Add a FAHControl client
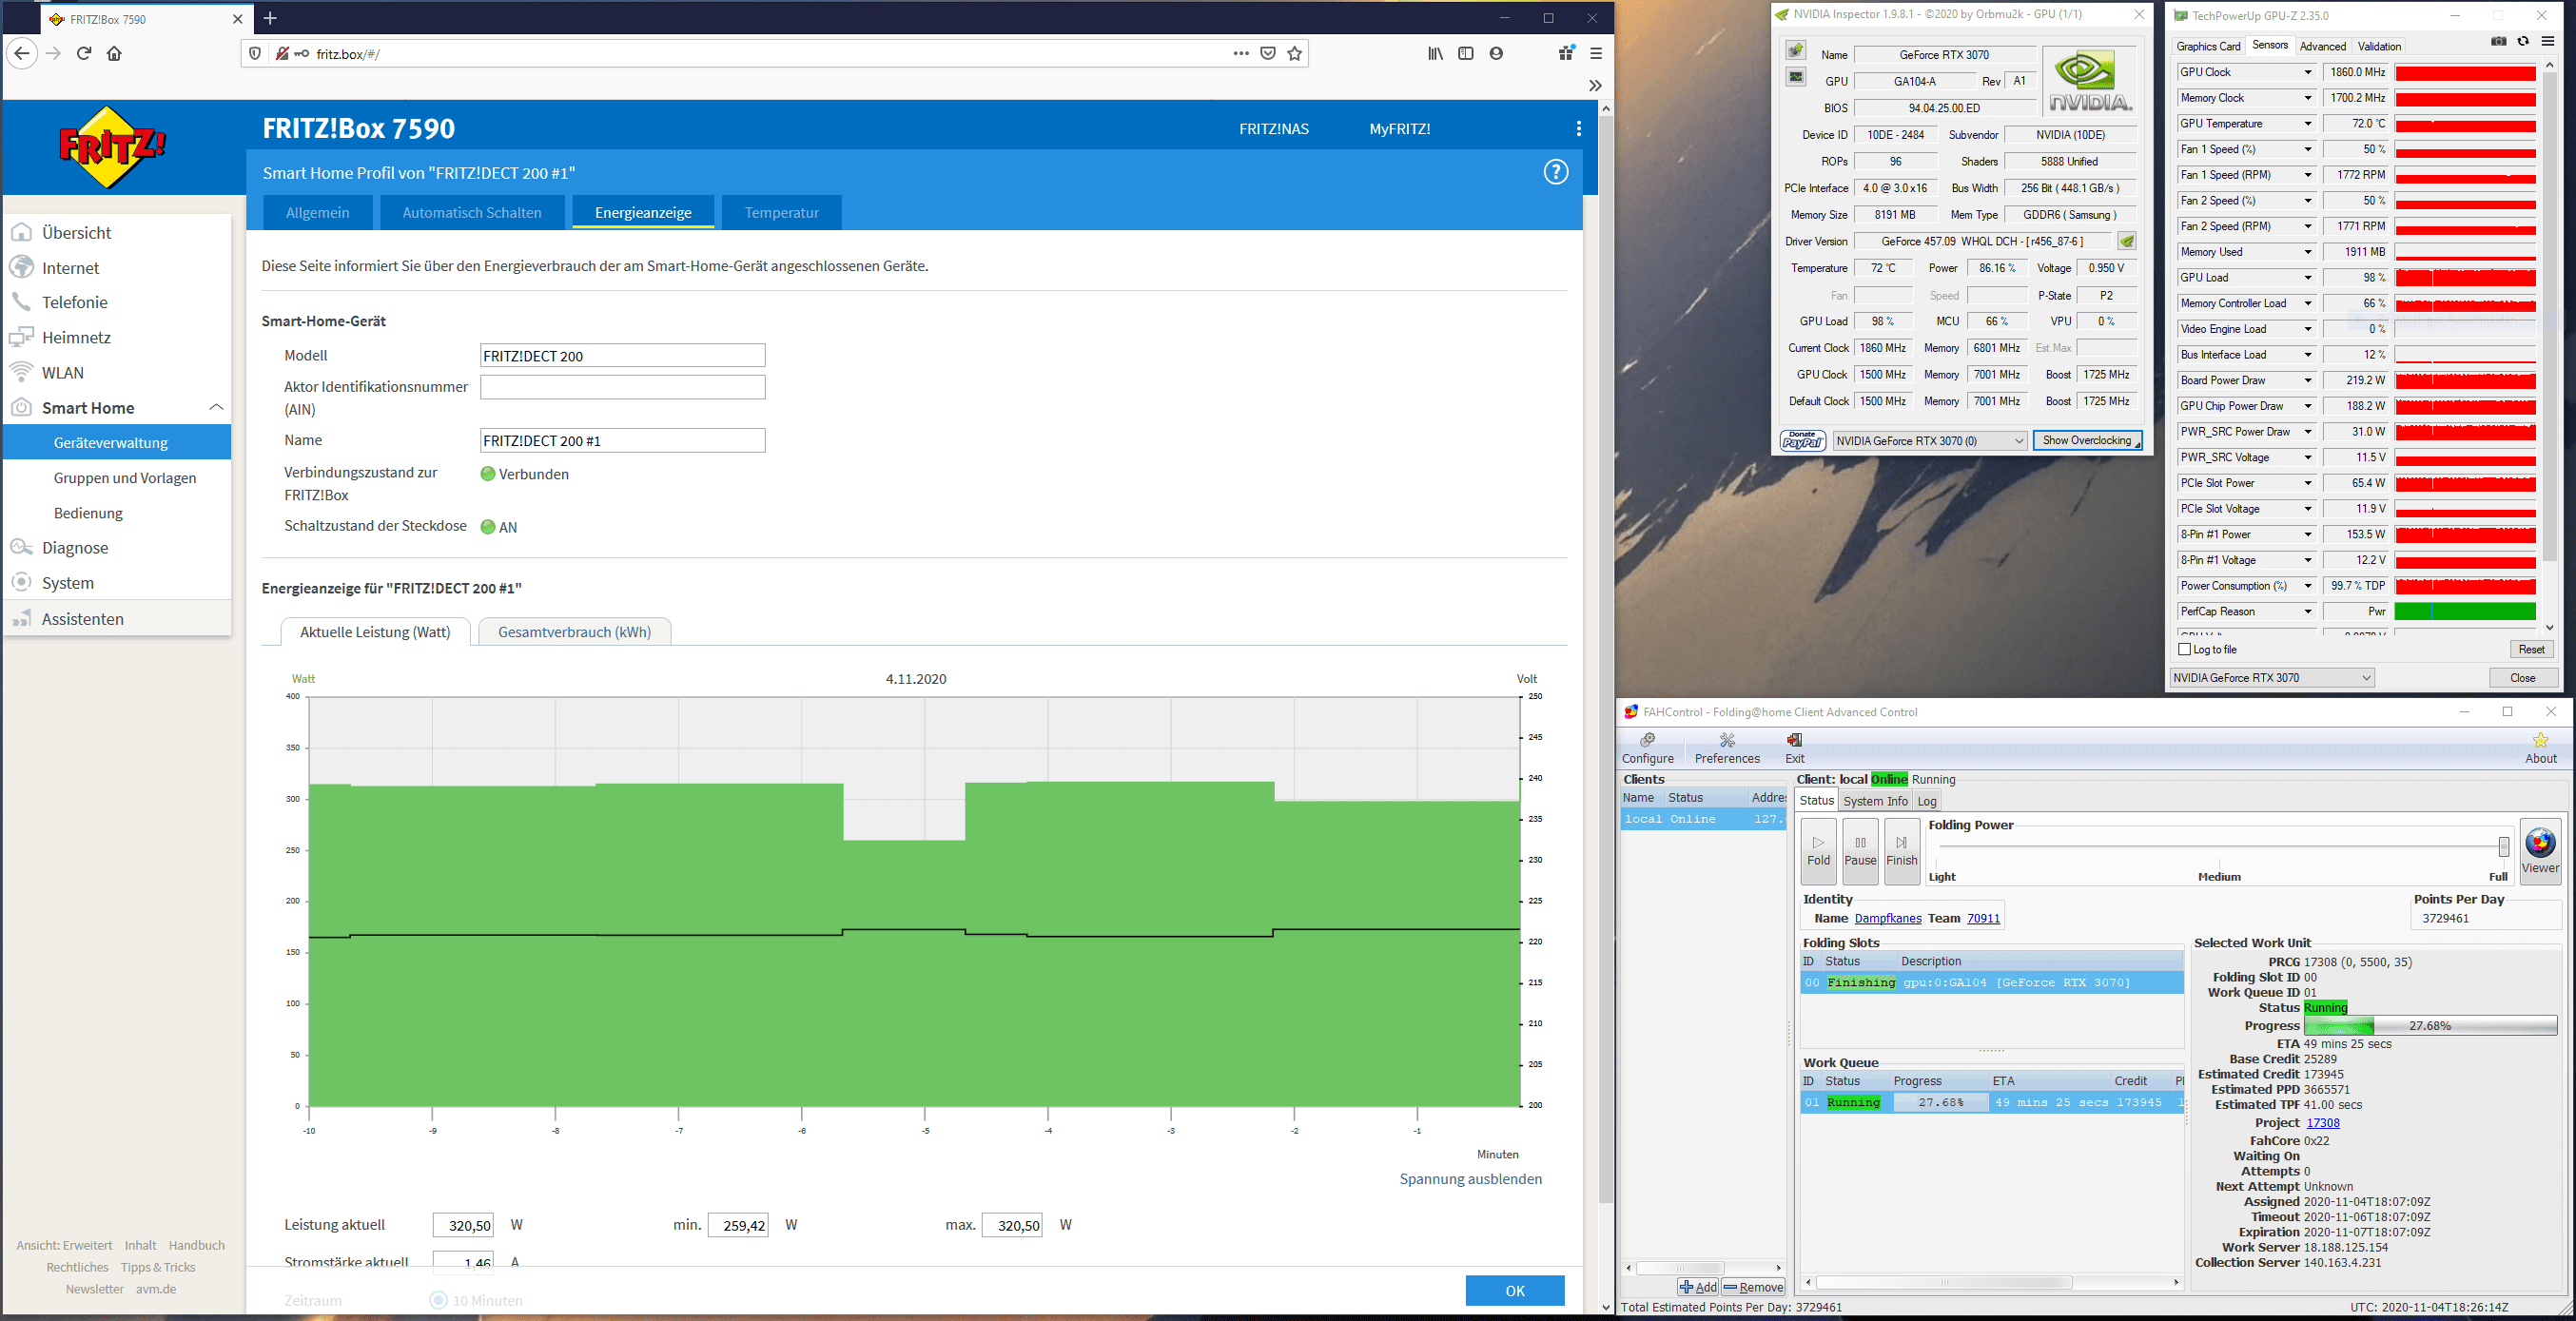The width and height of the screenshot is (2576, 1321). pos(1698,1287)
